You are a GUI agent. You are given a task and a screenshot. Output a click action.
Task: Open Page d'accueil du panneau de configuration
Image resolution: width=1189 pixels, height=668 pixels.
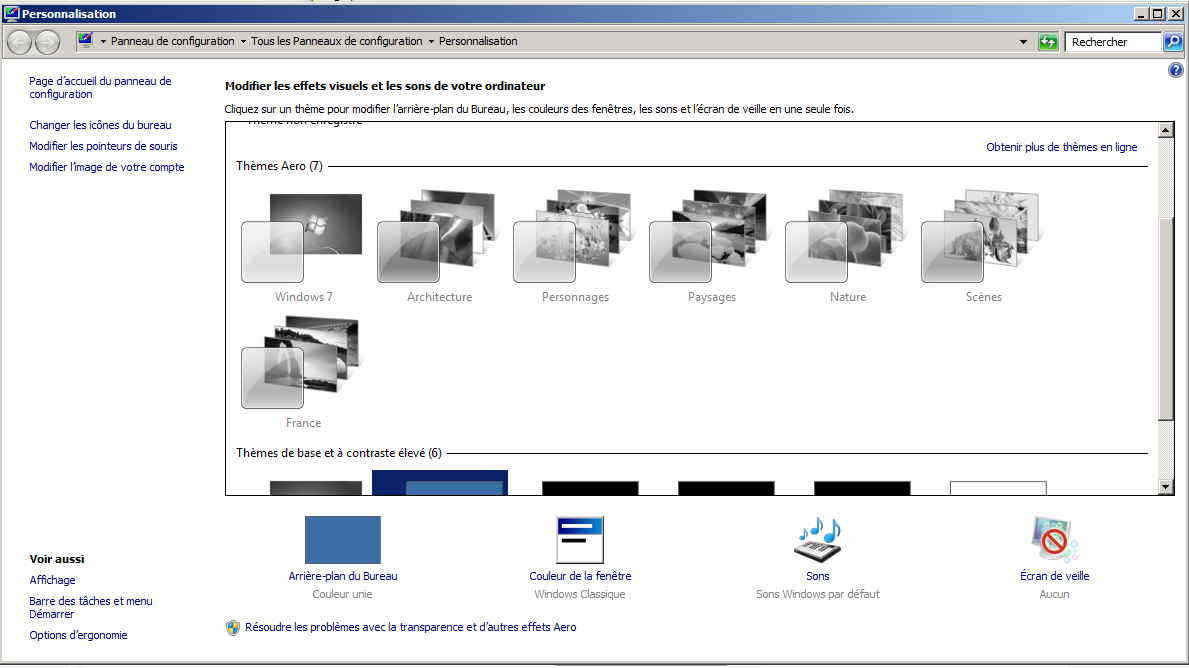pyautogui.click(x=100, y=87)
